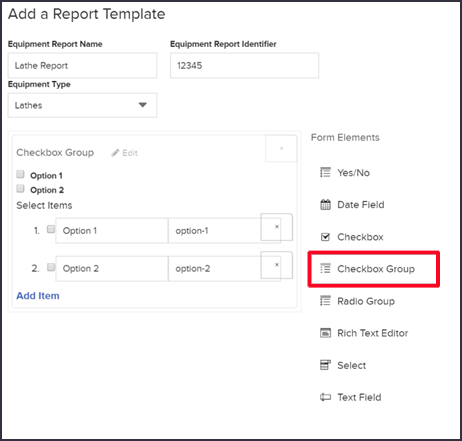Click the Add Item link
Image resolution: width=462 pixels, height=441 pixels.
38,296
